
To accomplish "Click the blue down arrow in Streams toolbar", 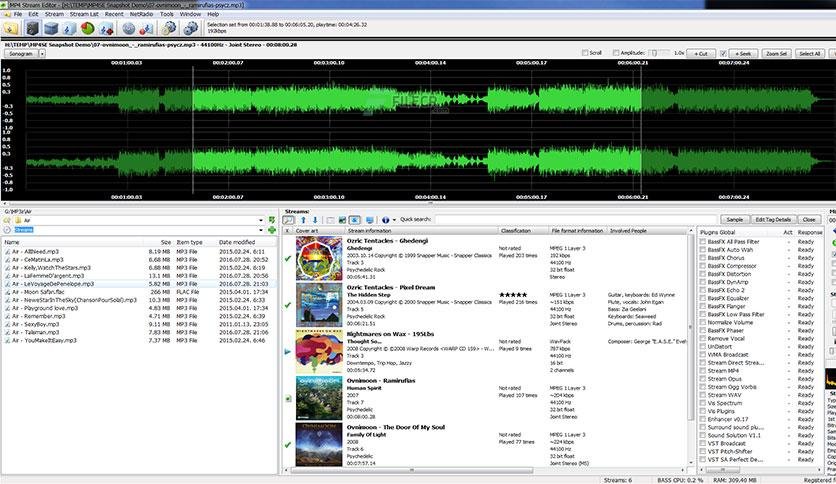I will [x=315, y=220].
